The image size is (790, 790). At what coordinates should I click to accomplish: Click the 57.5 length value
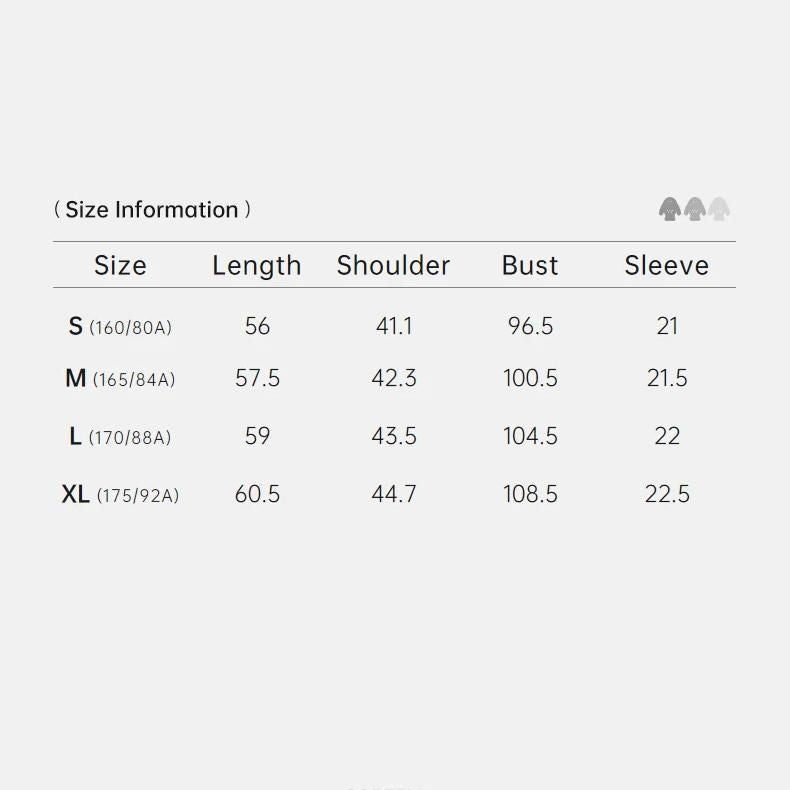[257, 379]
